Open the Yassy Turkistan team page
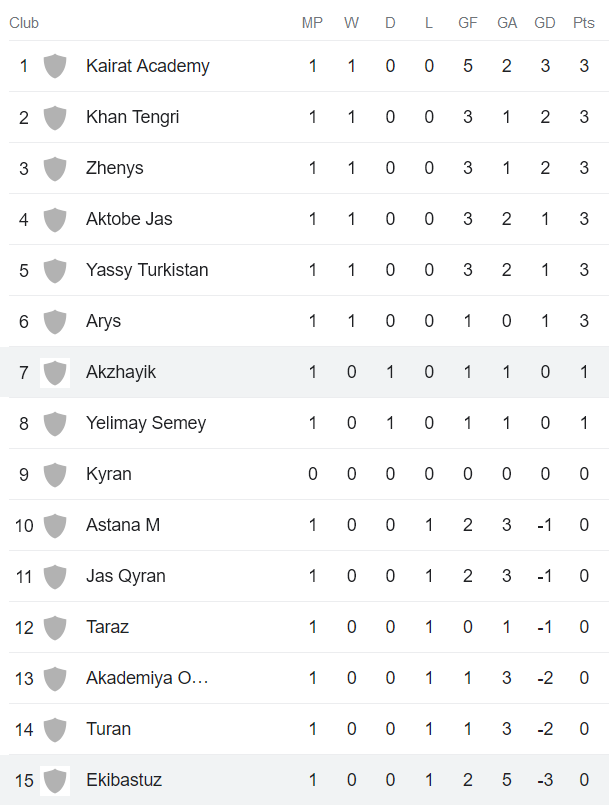 point(145,270)
